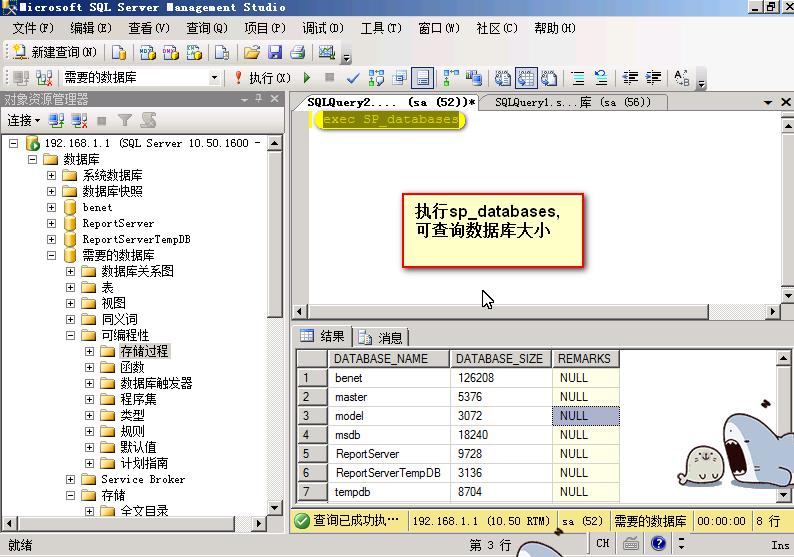Open the 工具(T) menu
This screenshot has width=794, height=557.
coord(381,28)
